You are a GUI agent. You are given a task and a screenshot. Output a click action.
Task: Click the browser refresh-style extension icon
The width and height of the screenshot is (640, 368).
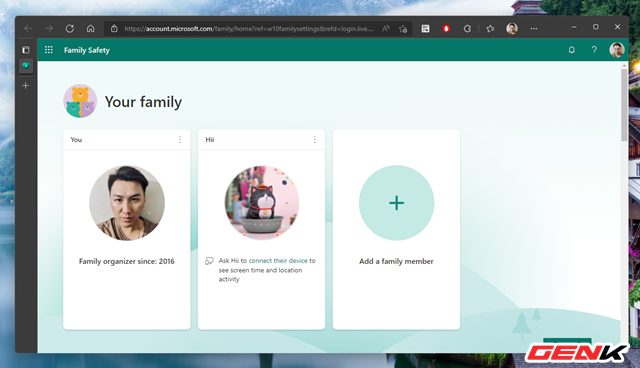[467, 29]
